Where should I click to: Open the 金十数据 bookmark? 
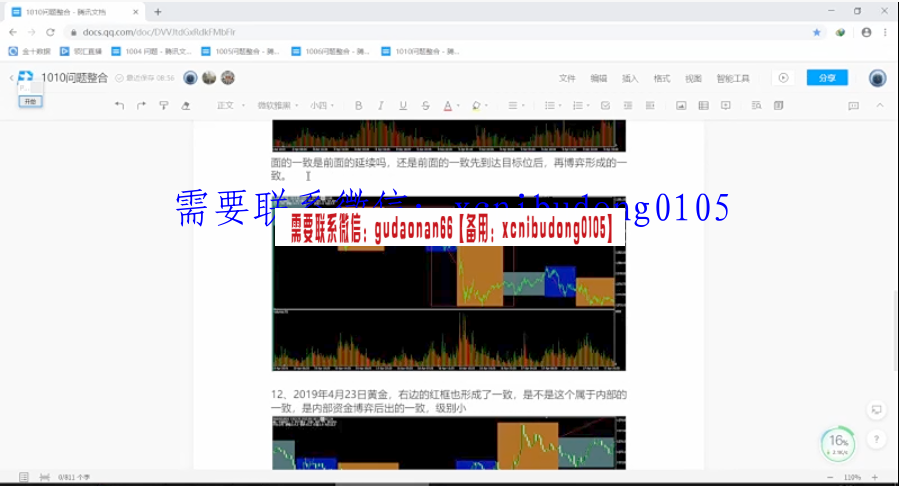coord(30,52)
